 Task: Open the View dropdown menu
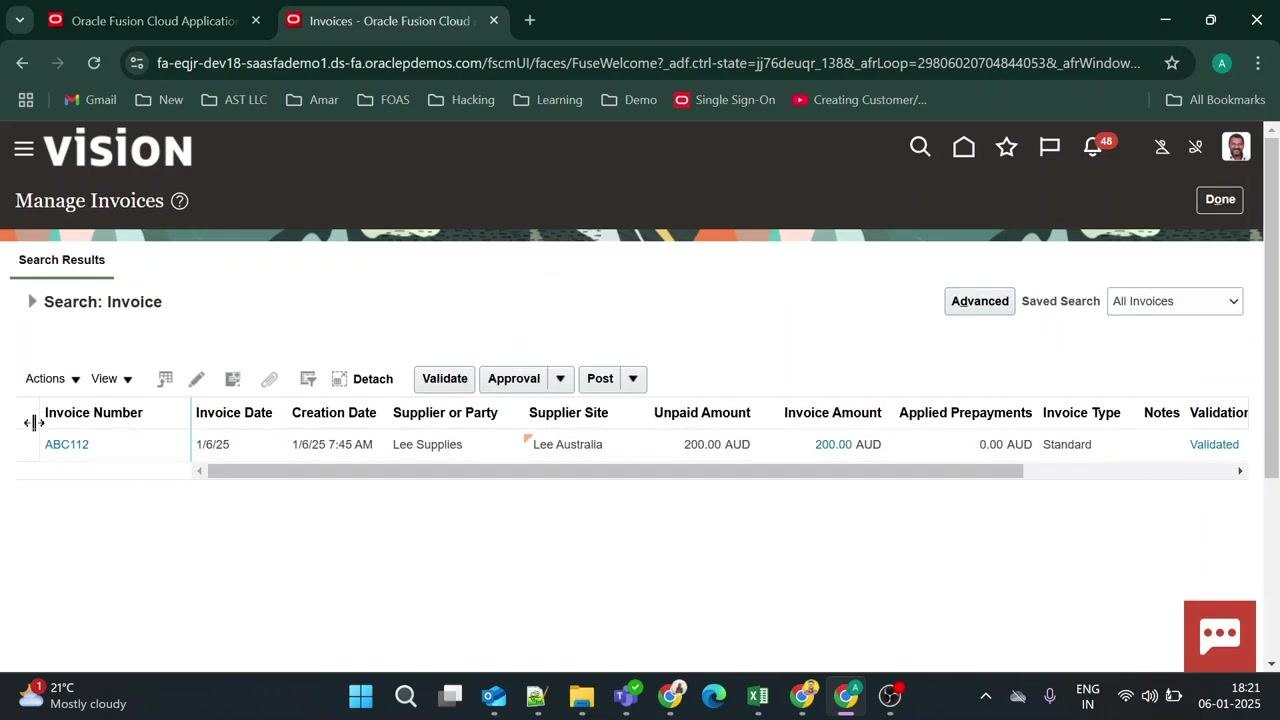click(x=112, y=379)
